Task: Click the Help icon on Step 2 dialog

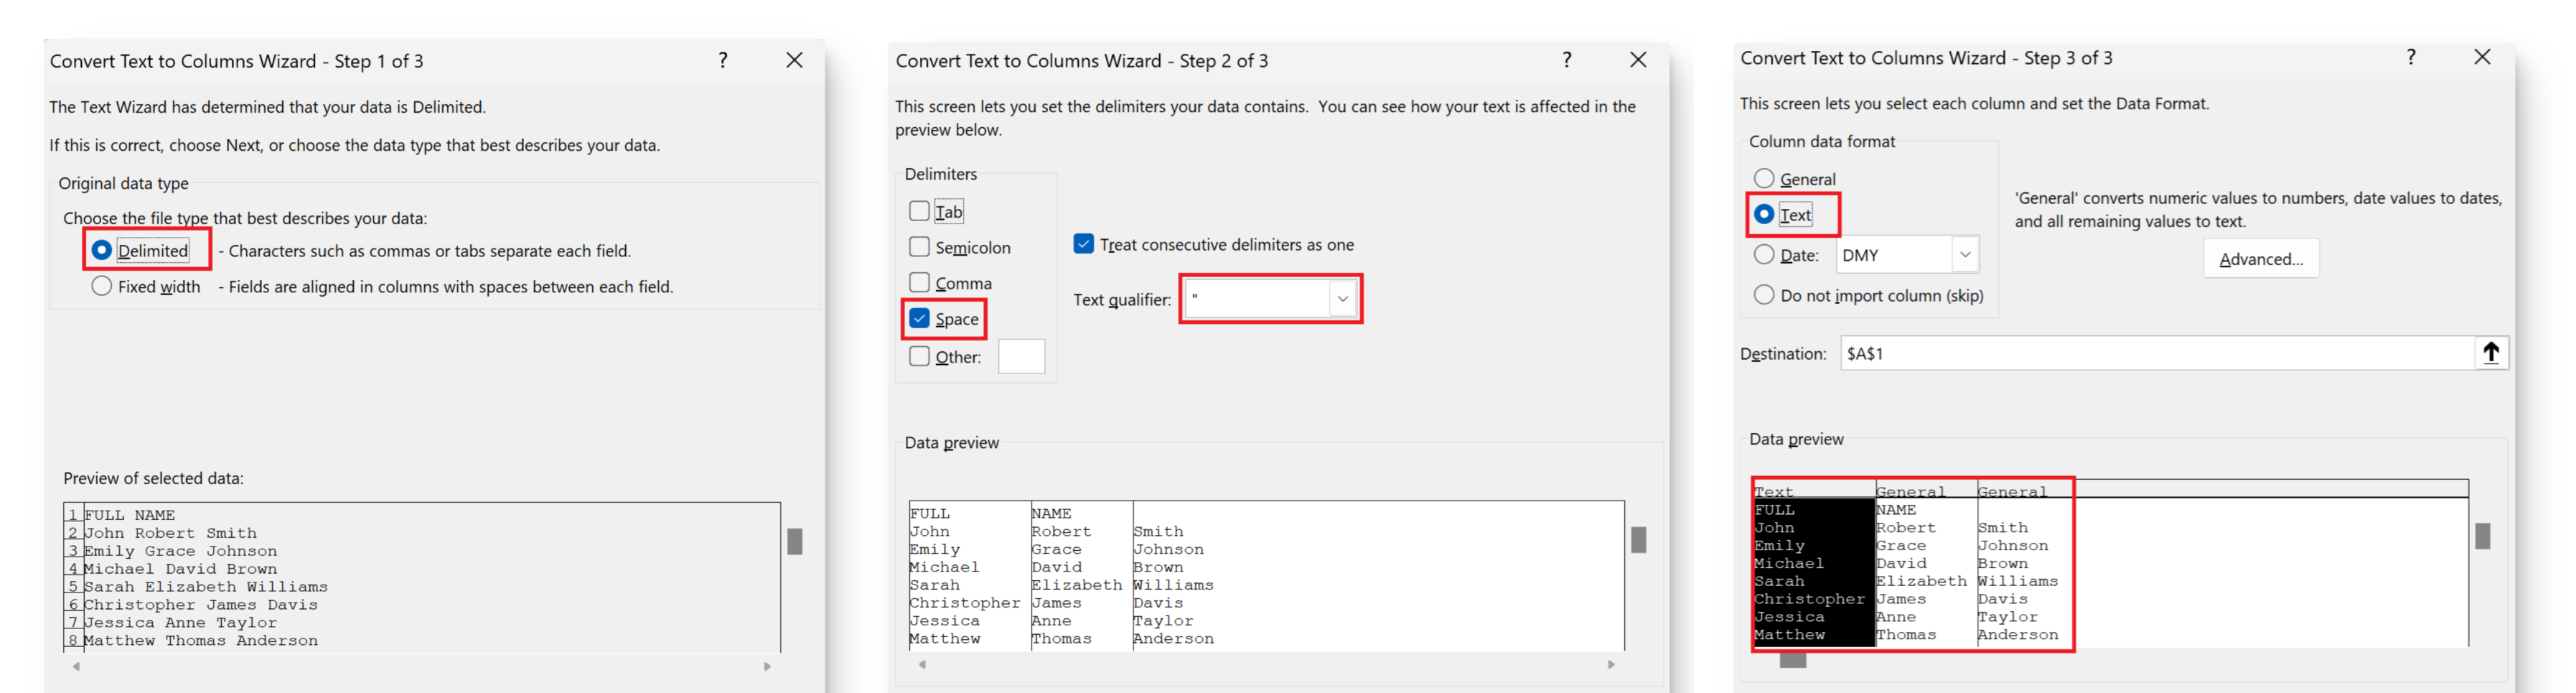Action: pyautogui.click(x=1567, y=60)
